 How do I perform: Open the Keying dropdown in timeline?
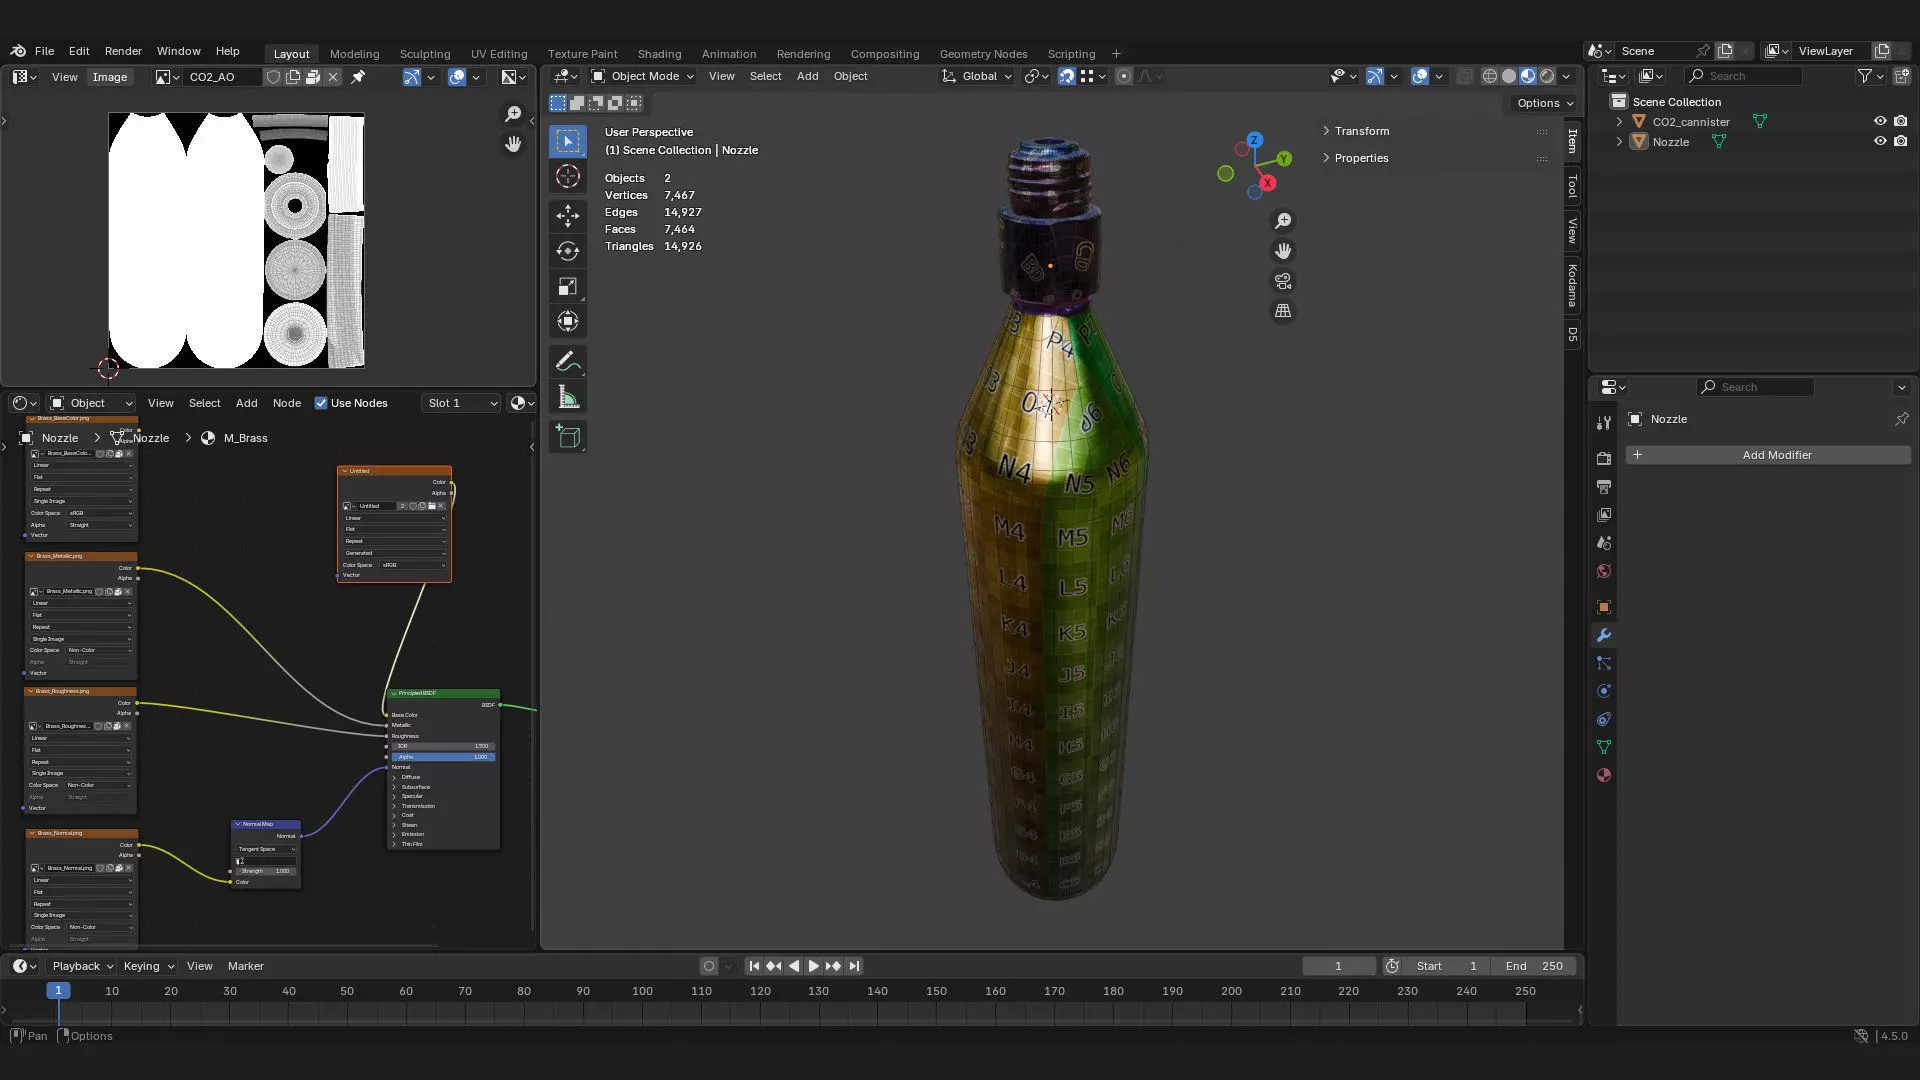pos(148,966)
